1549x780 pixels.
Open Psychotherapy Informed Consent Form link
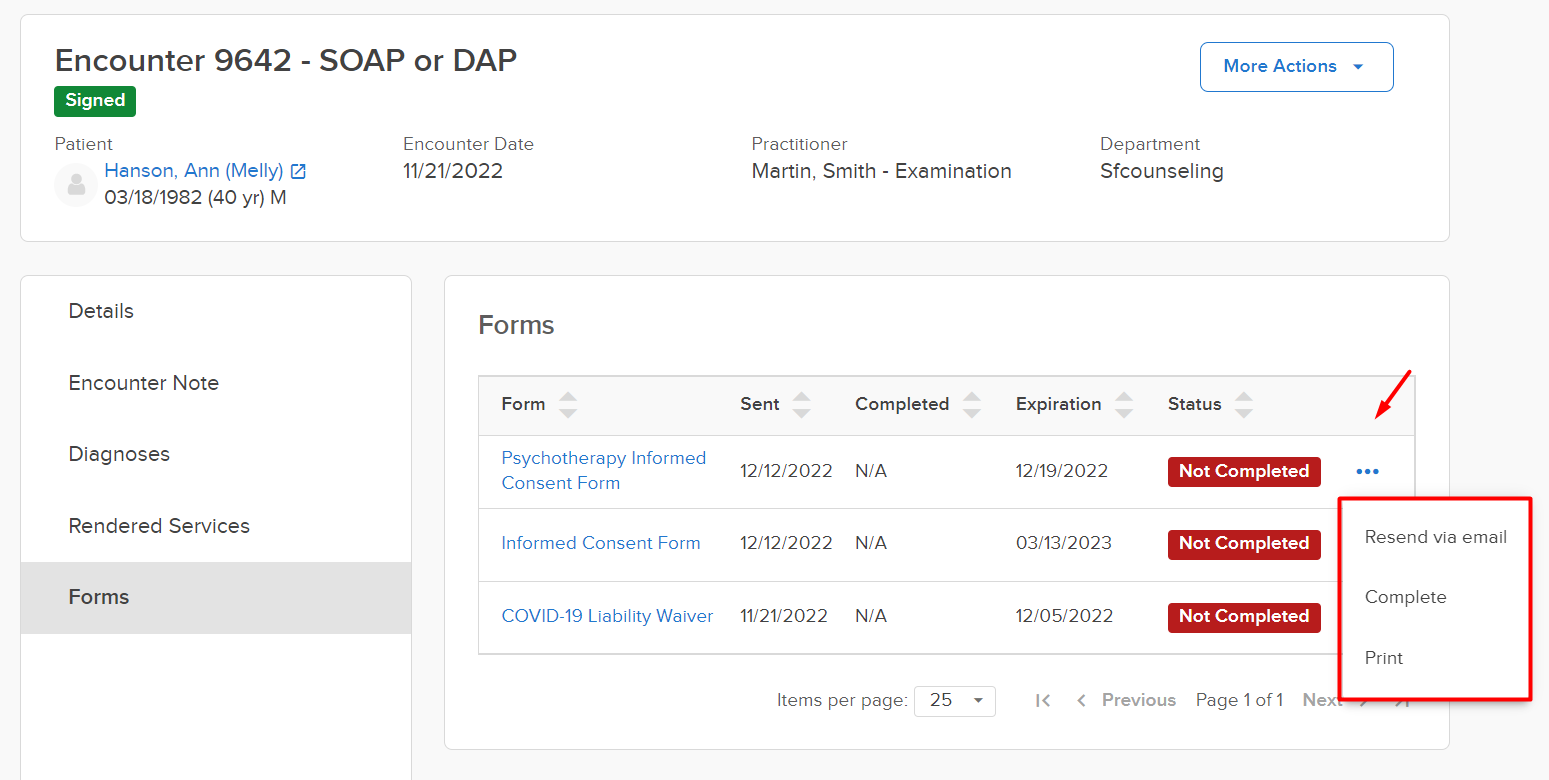coord(604,470)
